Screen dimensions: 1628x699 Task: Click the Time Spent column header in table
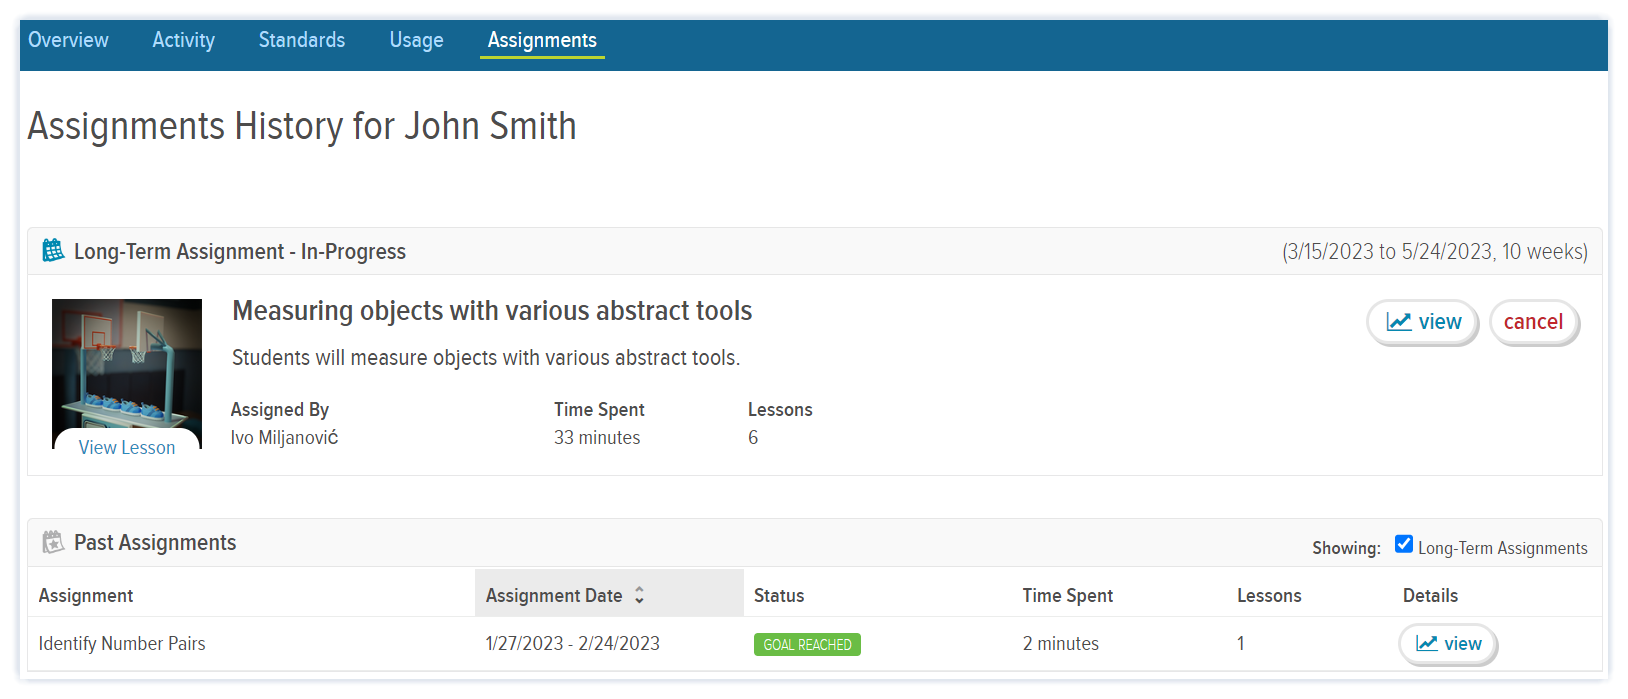click(x=1067, y=596)
